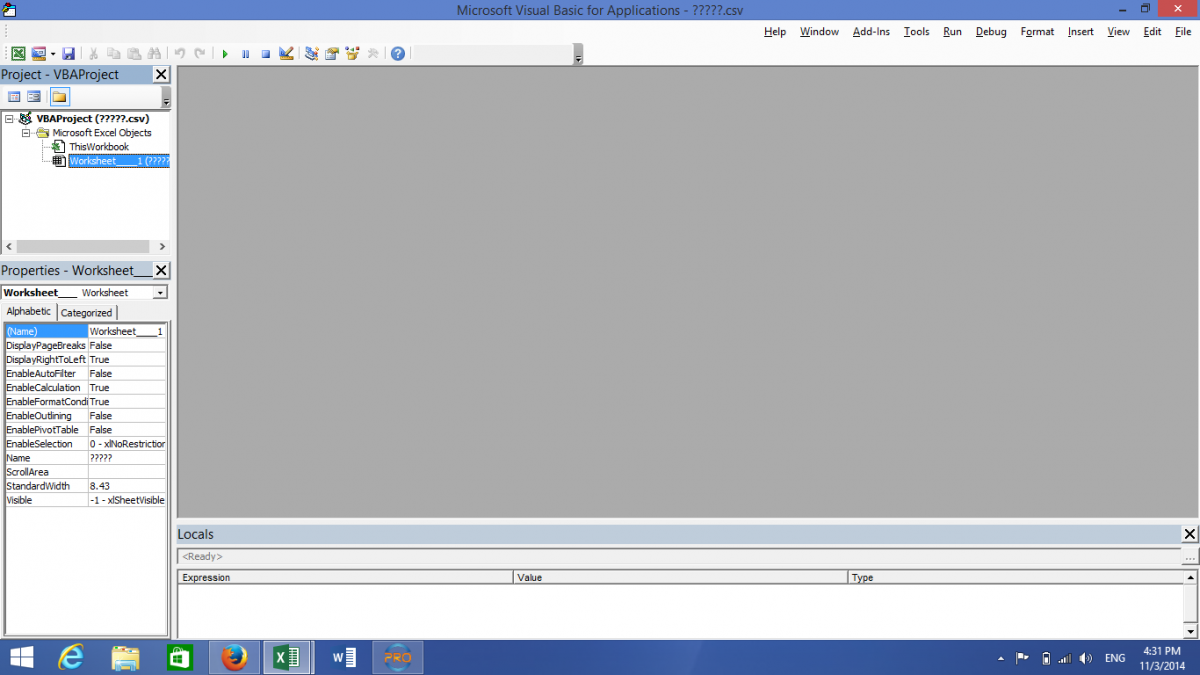Click the Visible property value xlSheetVisible
Image resolution: width=1200 pixels, height=675 pixels.
pyautogui.click(x=127, y=500)
